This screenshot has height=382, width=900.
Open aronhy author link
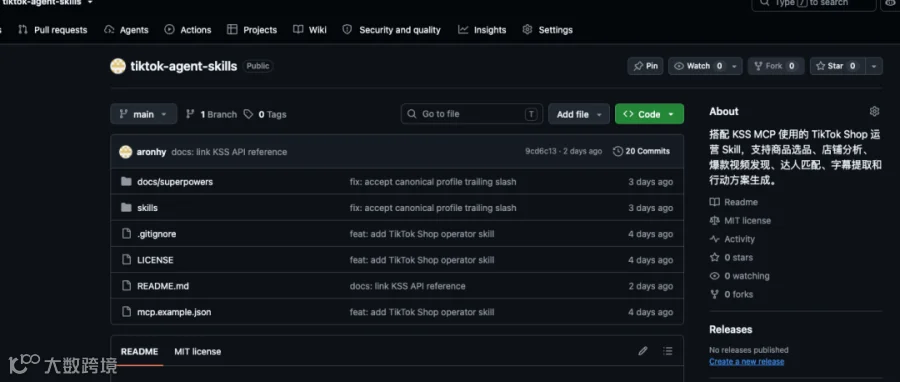click(x=152, y=152)
